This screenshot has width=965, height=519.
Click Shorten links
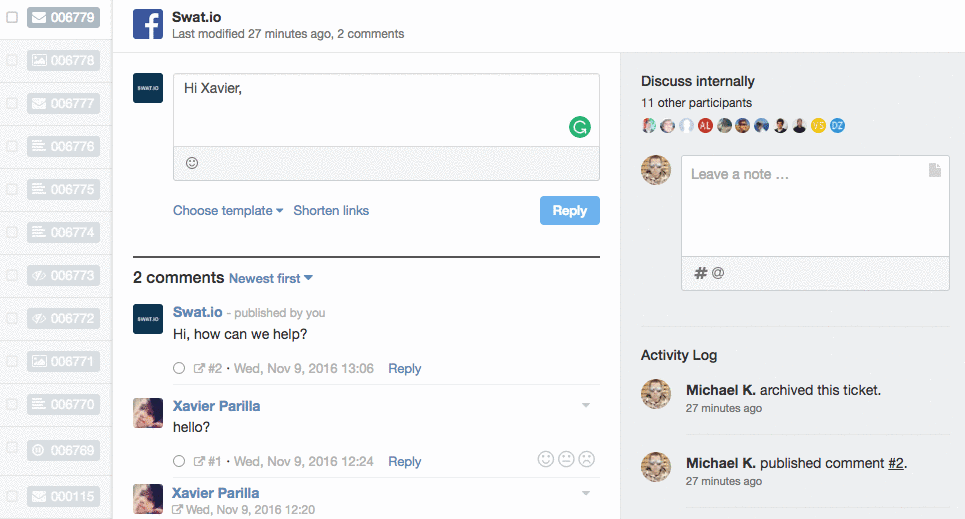pos(331,211)
